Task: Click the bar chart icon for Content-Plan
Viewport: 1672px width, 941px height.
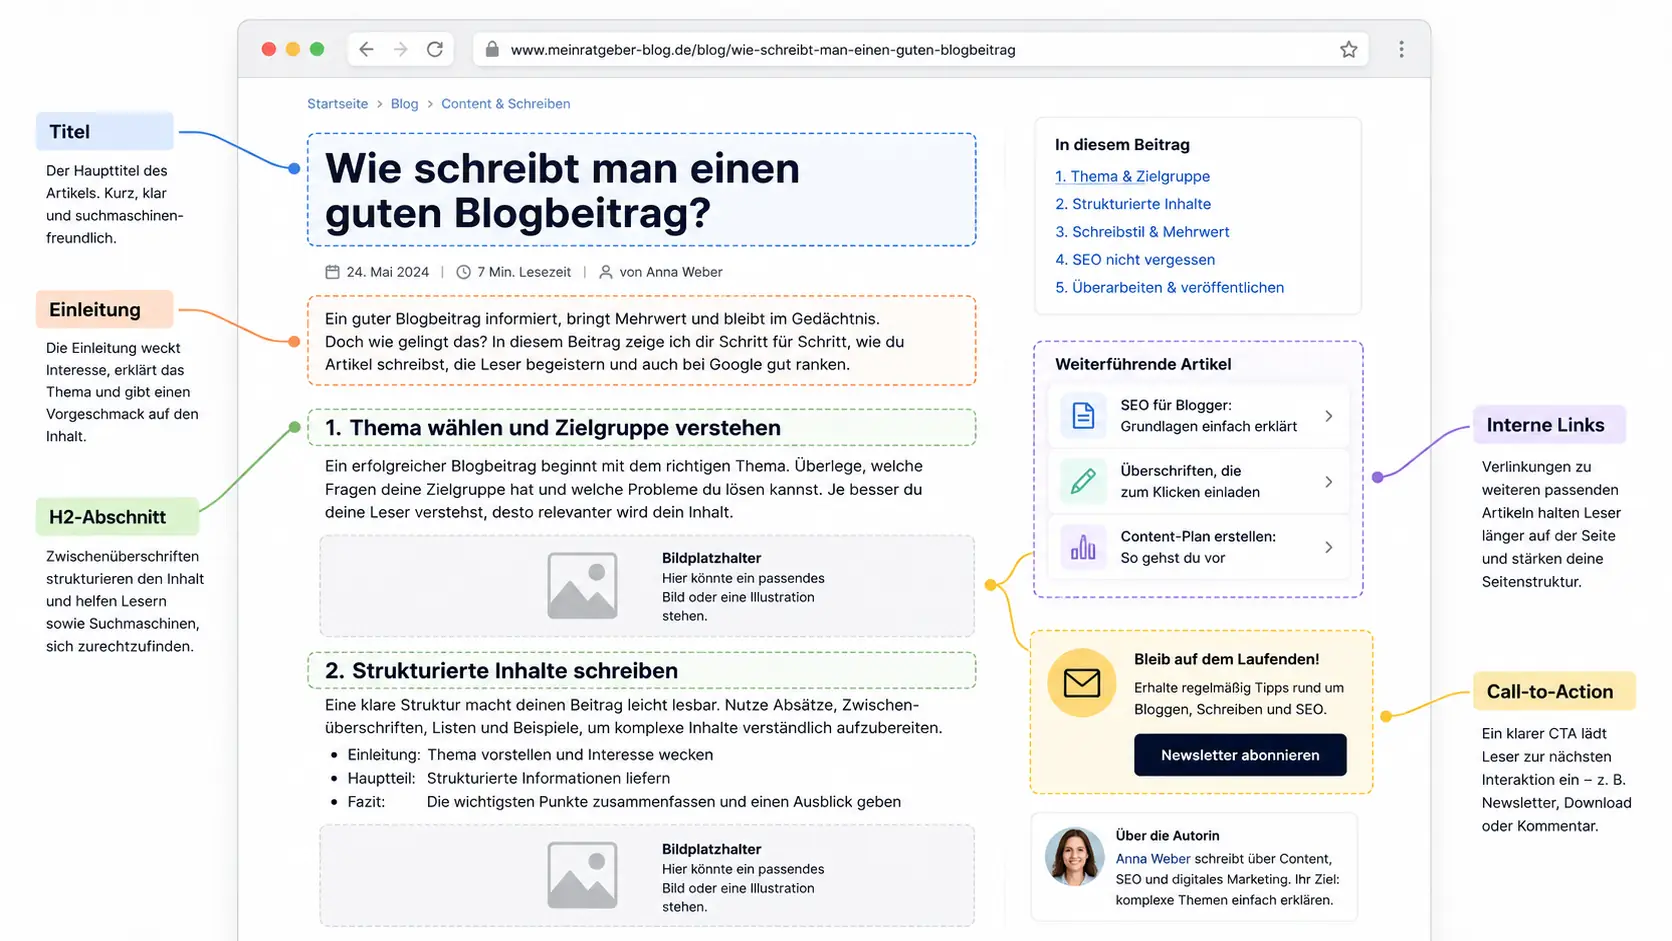Action: pyautogui.click(x=1083, y=547)
